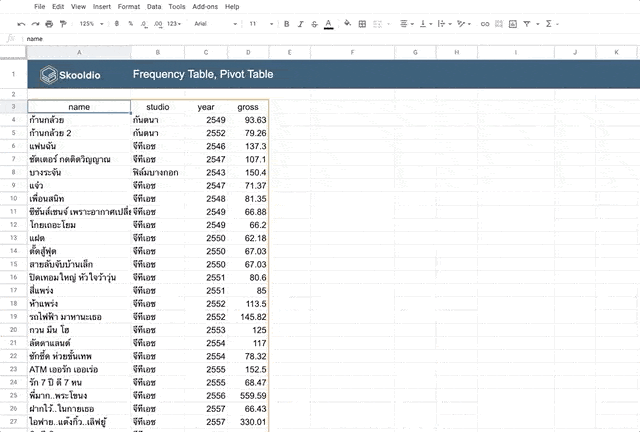Click the Print icon
The height and width of the screenshot is (432, 640).
[49, 24]
